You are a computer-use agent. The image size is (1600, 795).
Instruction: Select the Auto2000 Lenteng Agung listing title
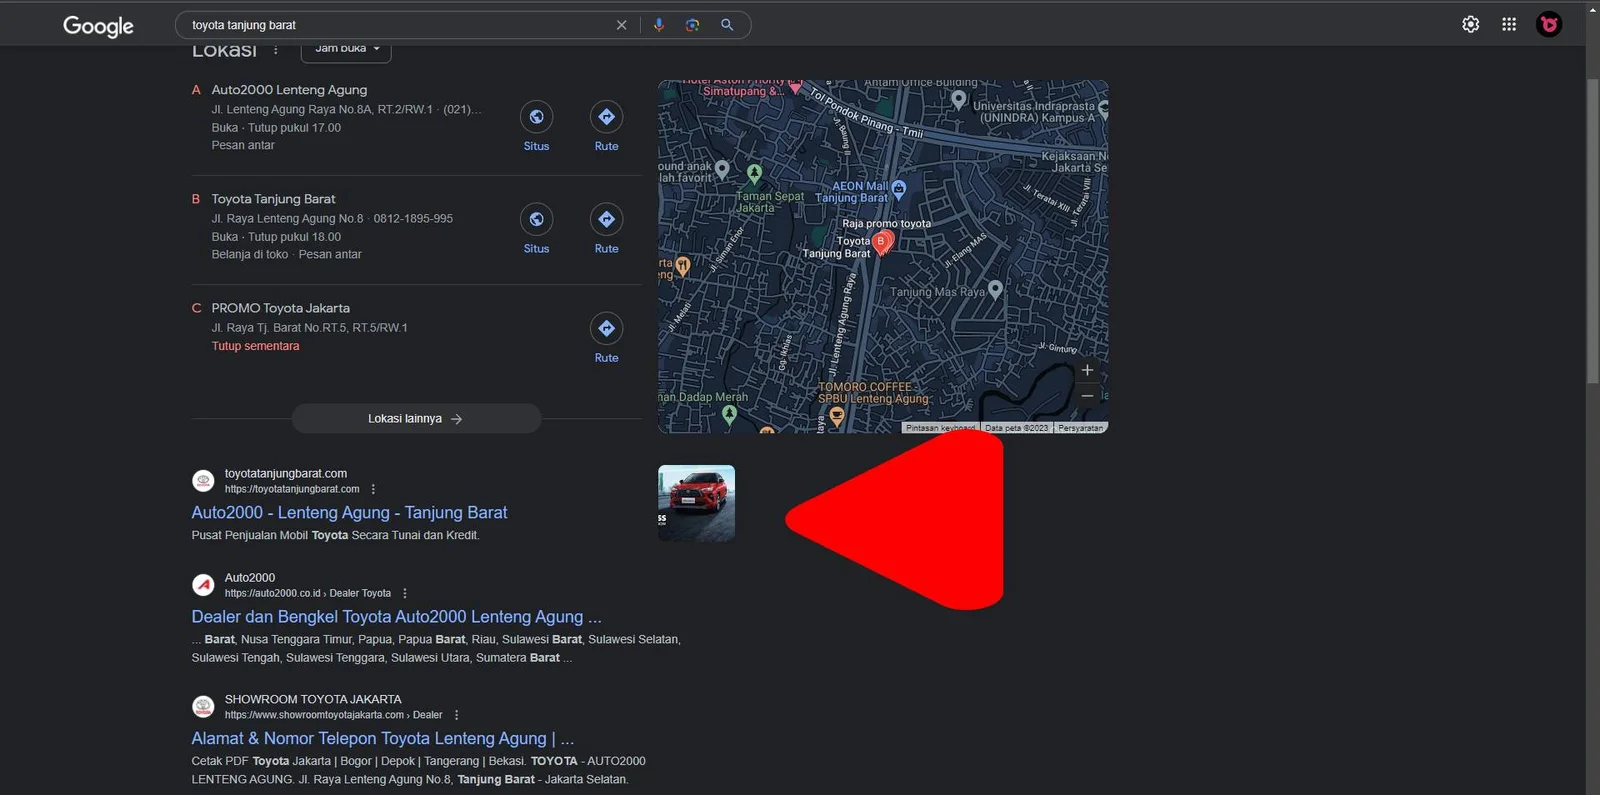289,90
